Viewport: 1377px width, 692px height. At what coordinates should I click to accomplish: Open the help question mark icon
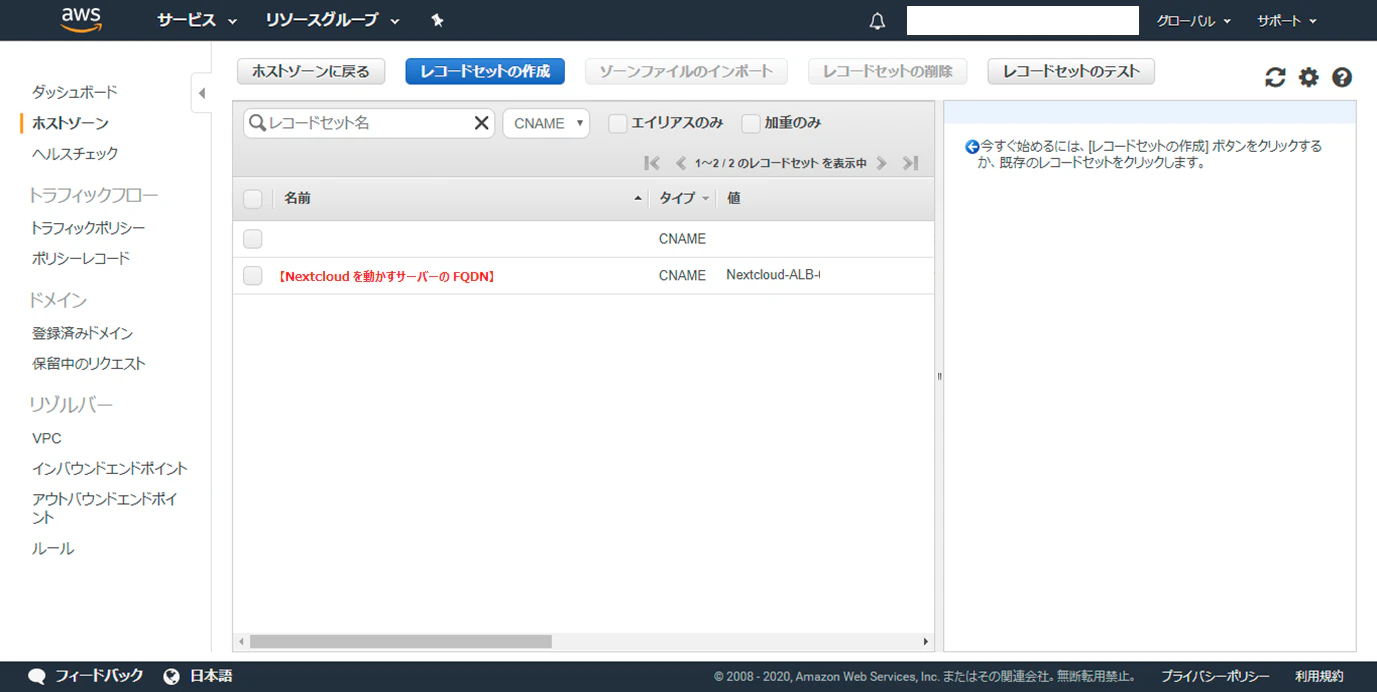(1342, 77)
